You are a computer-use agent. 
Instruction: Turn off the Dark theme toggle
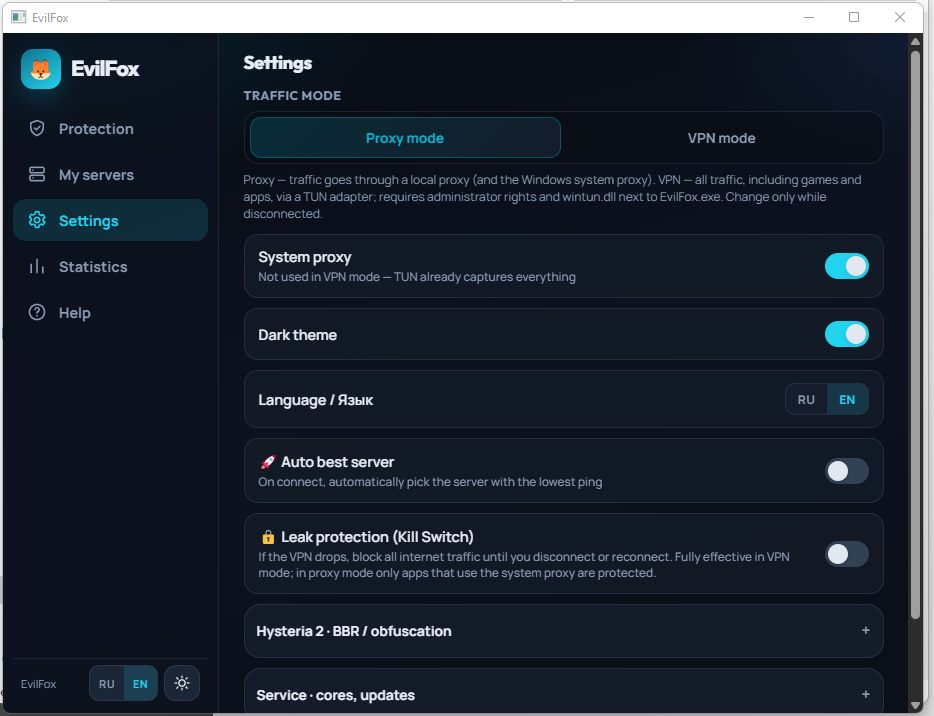click(846, 334)
